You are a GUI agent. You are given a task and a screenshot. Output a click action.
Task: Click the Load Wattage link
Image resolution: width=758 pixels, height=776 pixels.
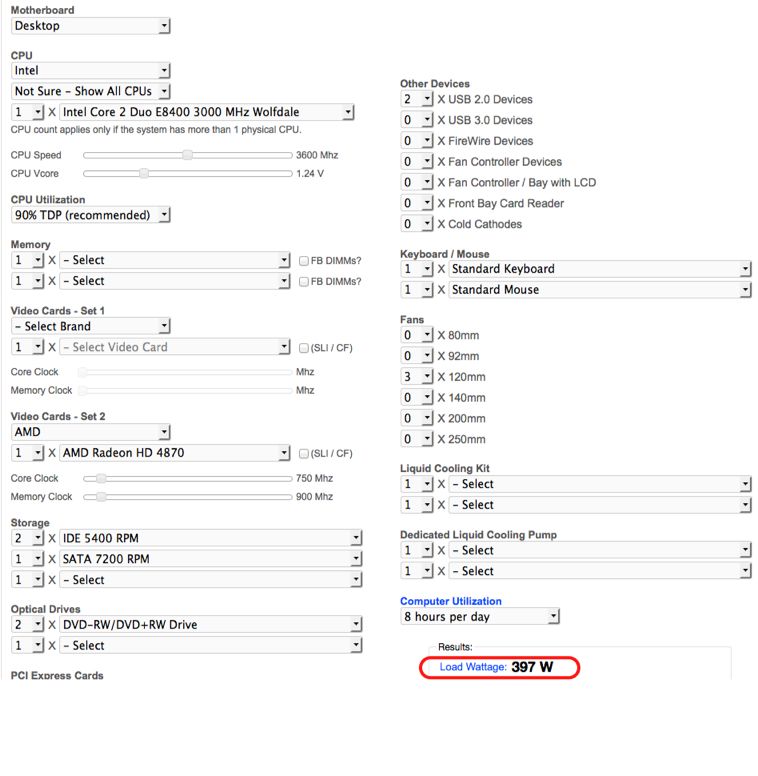point(473,667)
